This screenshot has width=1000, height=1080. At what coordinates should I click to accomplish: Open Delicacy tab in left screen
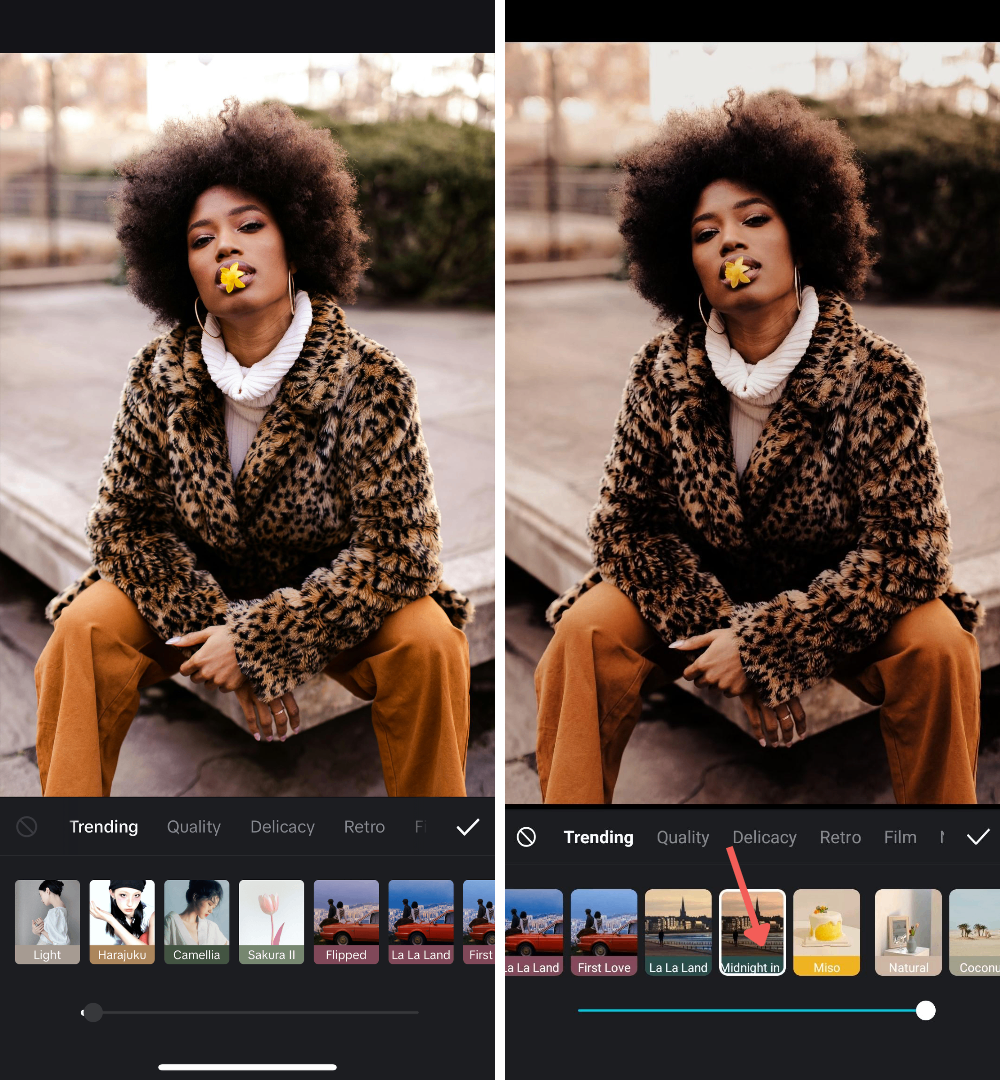(x=282, y=827)
